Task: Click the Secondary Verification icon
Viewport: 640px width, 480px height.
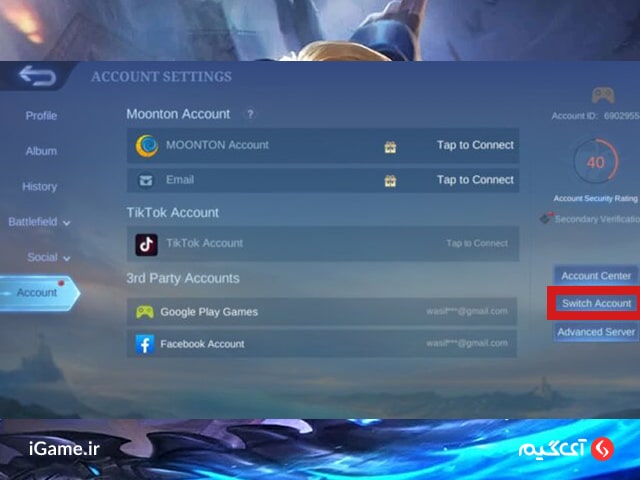Action: pyautogui.click(x=546, y=218)
